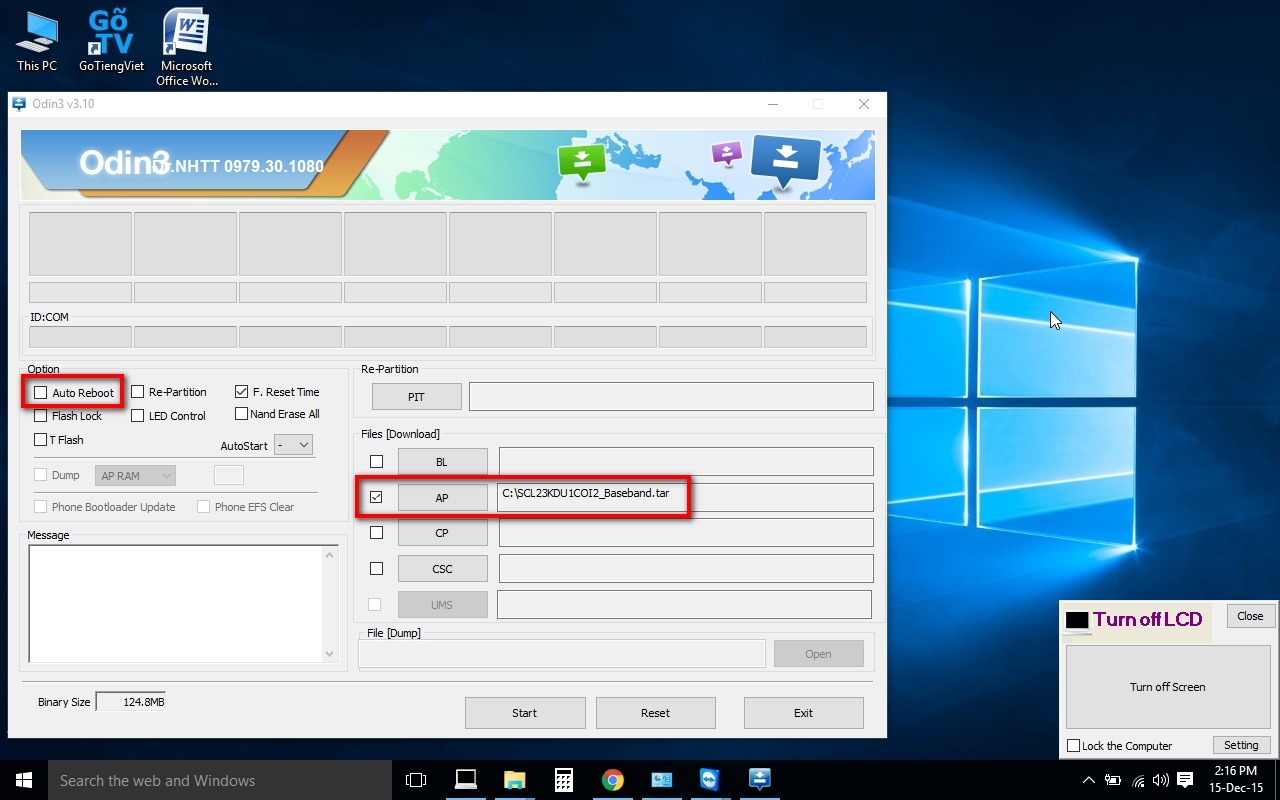Click Message box scroll up arrow
Image resolution: width=1280 pixels, height=800 pixels.
[x=331, y=554]
